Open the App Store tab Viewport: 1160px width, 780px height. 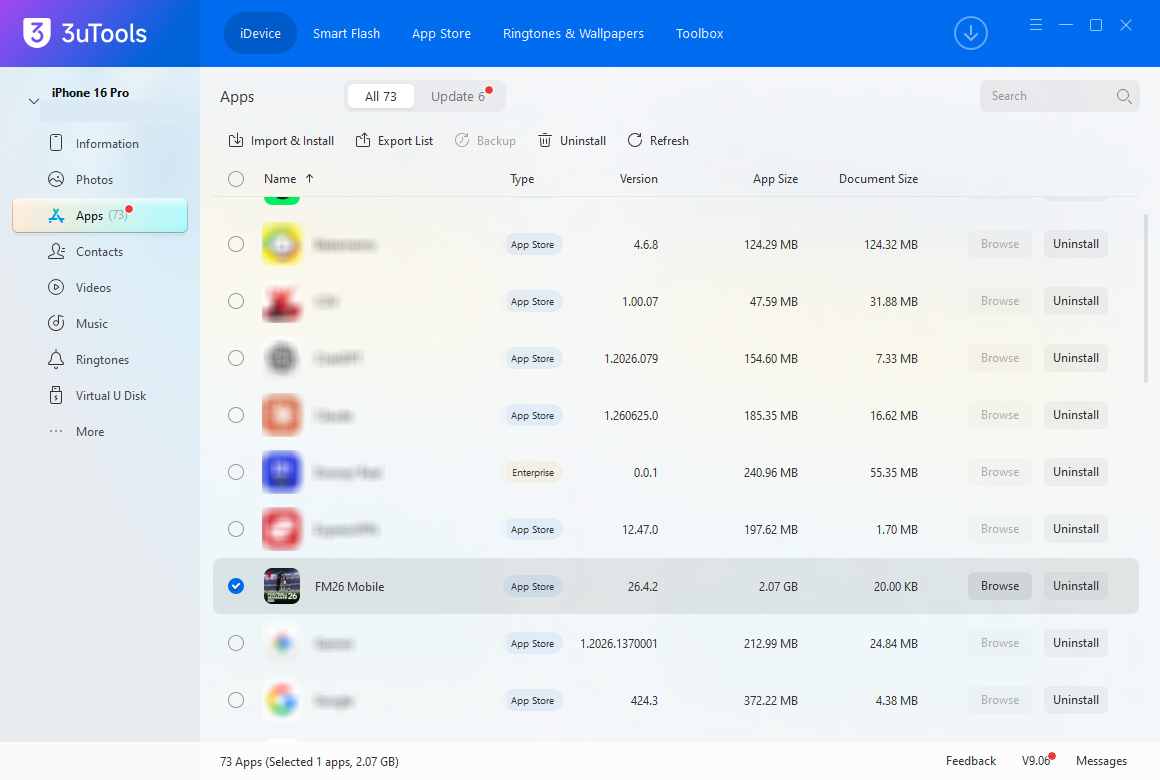441,33
